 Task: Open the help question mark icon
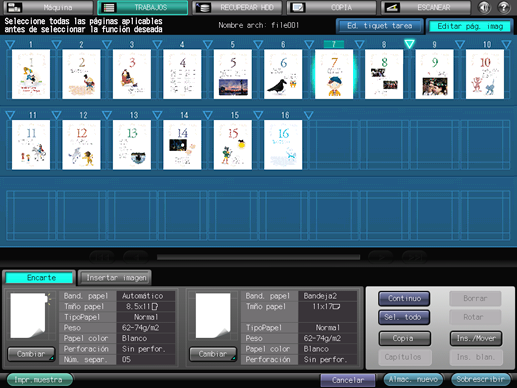pyautogui.click(x=504, y=7)
